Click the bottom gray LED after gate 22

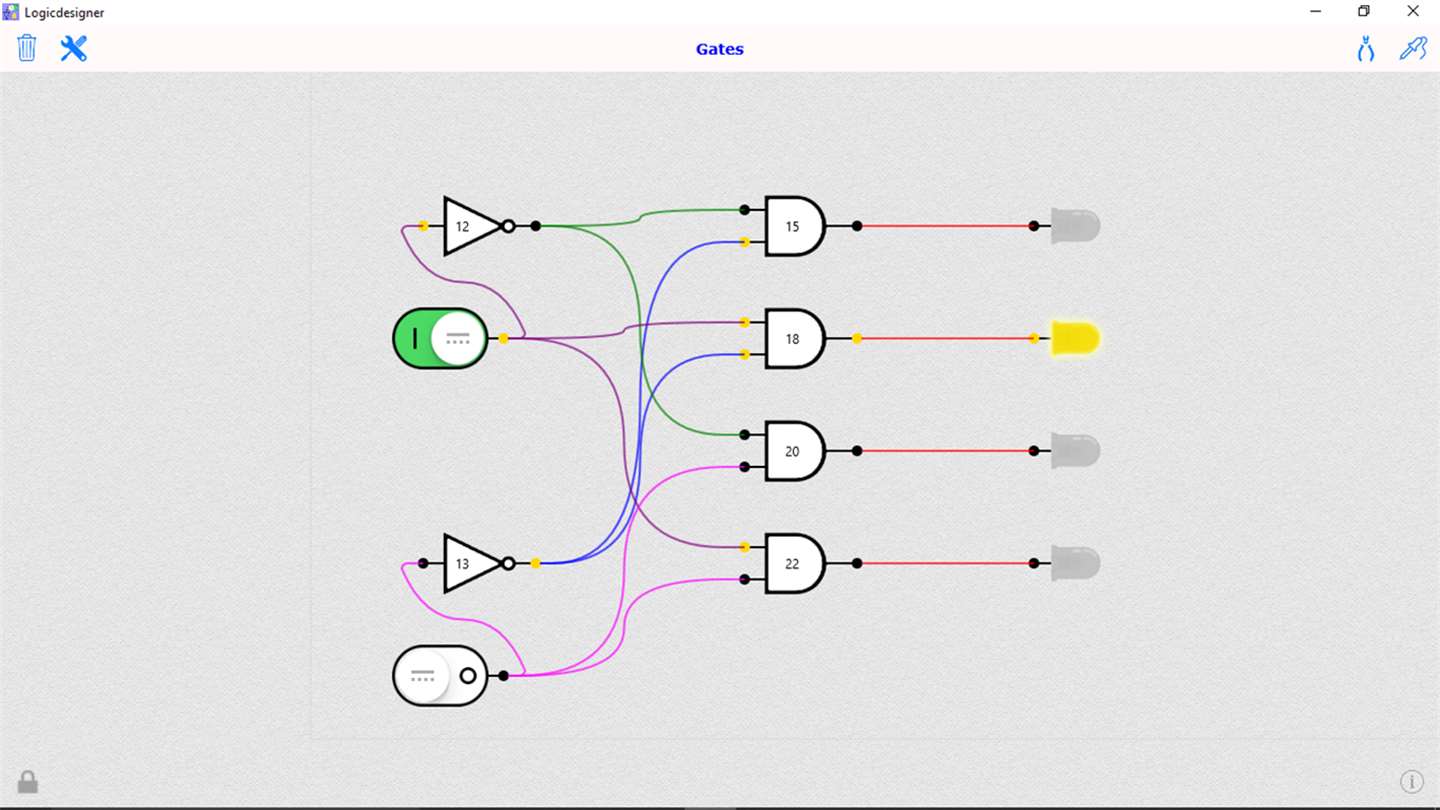pyautogui.click(x=1075, y=563)
